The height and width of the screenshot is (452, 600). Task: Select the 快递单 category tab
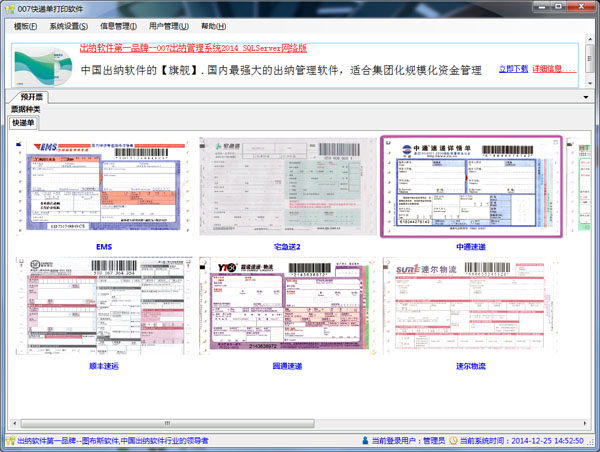click(23, 122)
